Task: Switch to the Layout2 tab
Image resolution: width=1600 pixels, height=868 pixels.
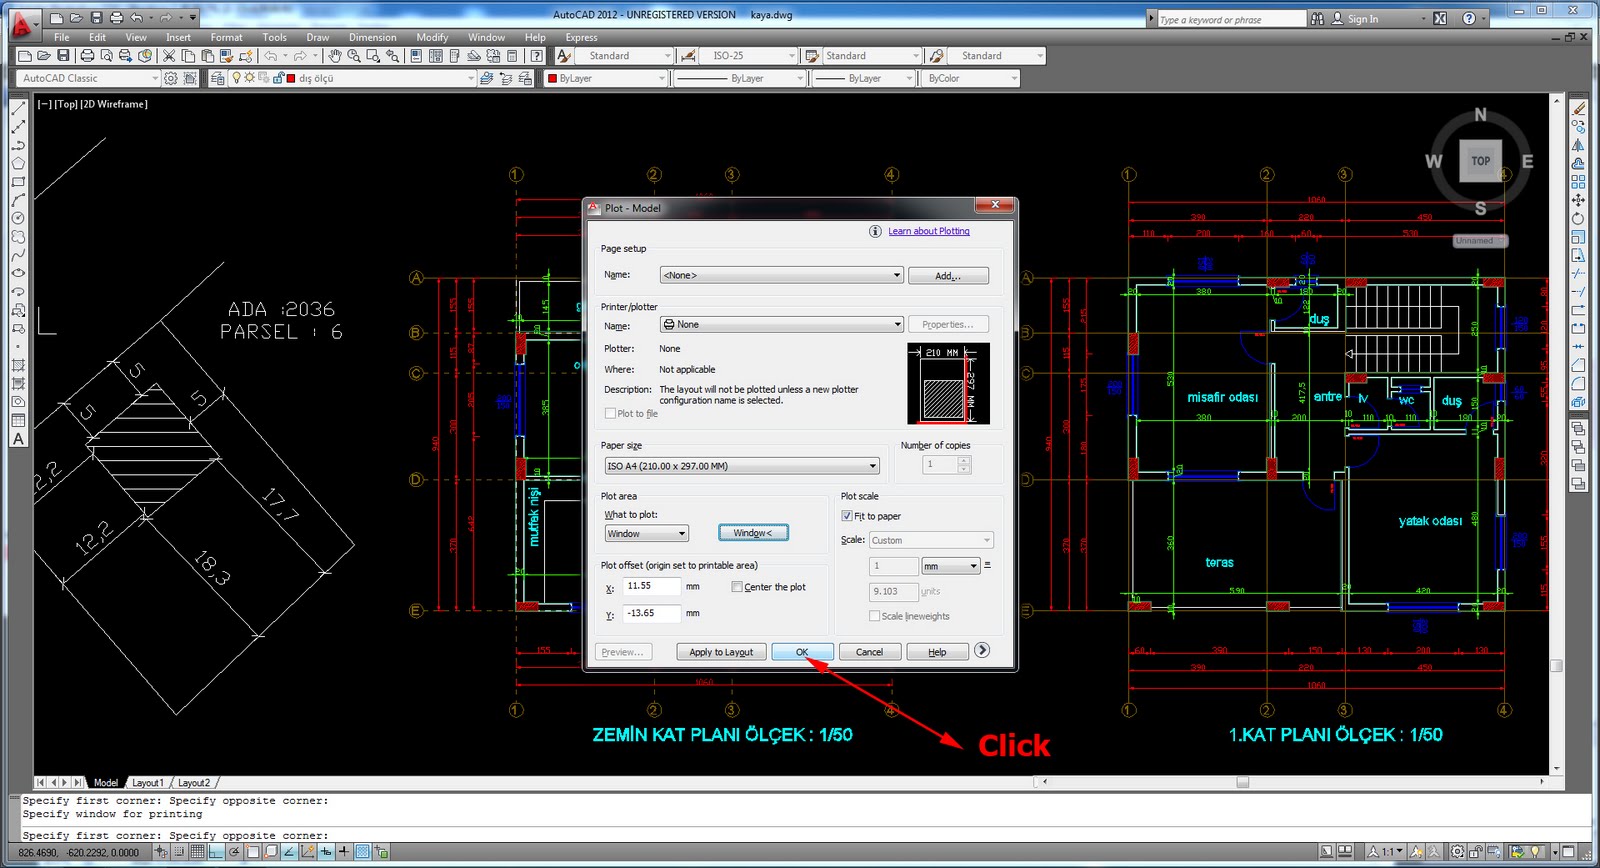Action: (194, 783)
